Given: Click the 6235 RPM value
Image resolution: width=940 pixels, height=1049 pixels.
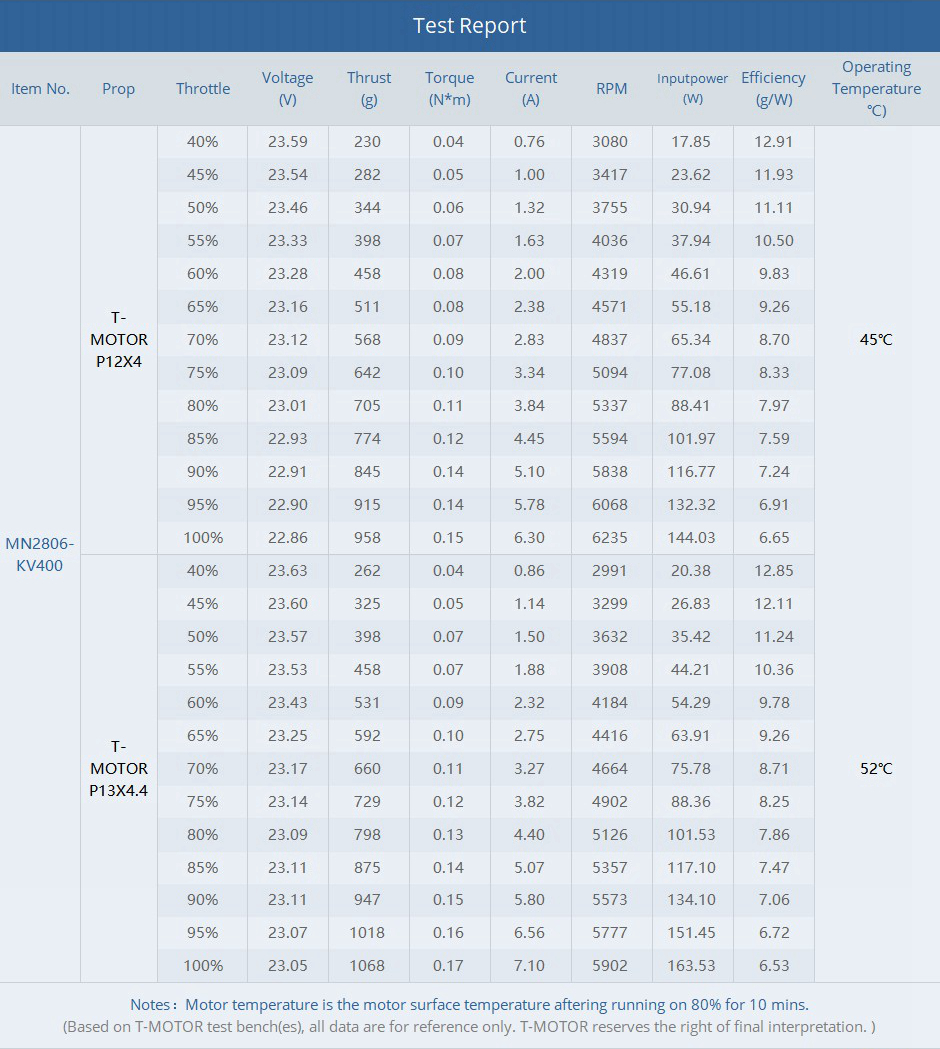Looking at the screenshot, I should coord(610,538).
